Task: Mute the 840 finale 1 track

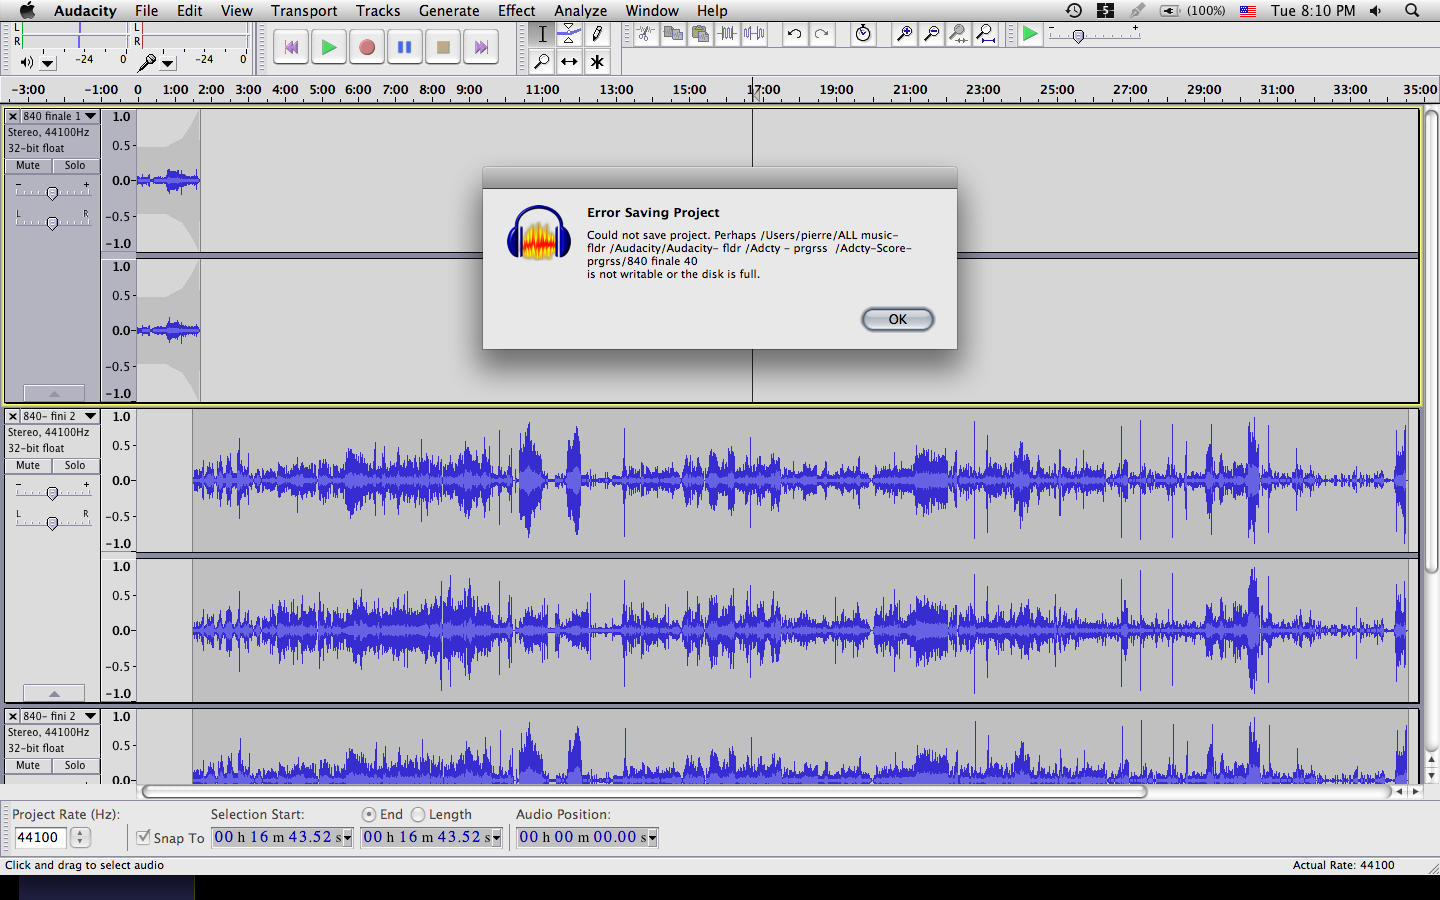Action: pos(27,165)
